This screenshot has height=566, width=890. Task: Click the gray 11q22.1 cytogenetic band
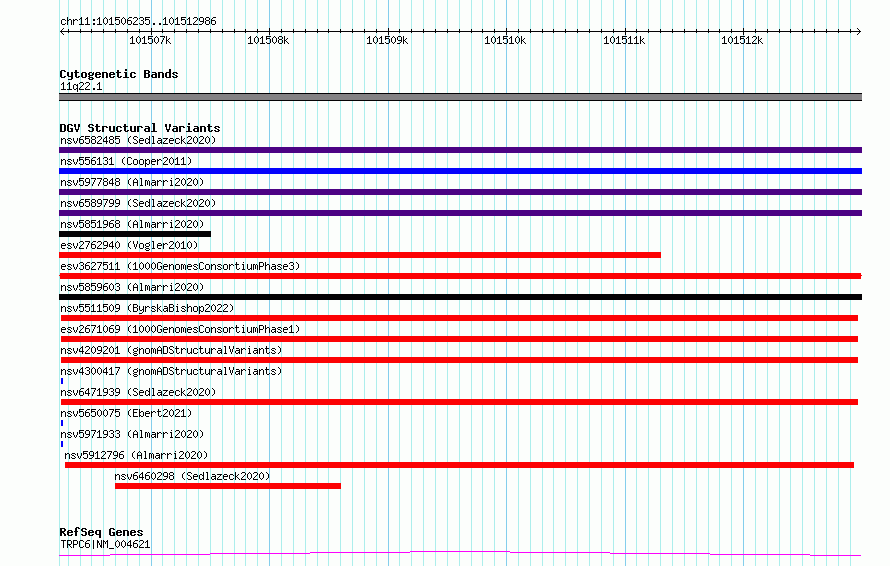[x=460, y=97]
